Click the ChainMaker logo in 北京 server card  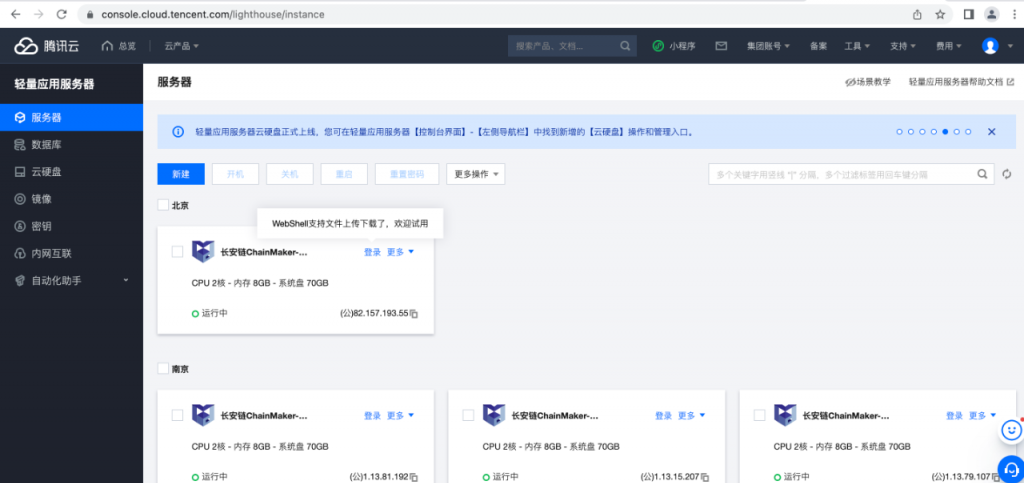pyautogui.click(x=203, y=251)
